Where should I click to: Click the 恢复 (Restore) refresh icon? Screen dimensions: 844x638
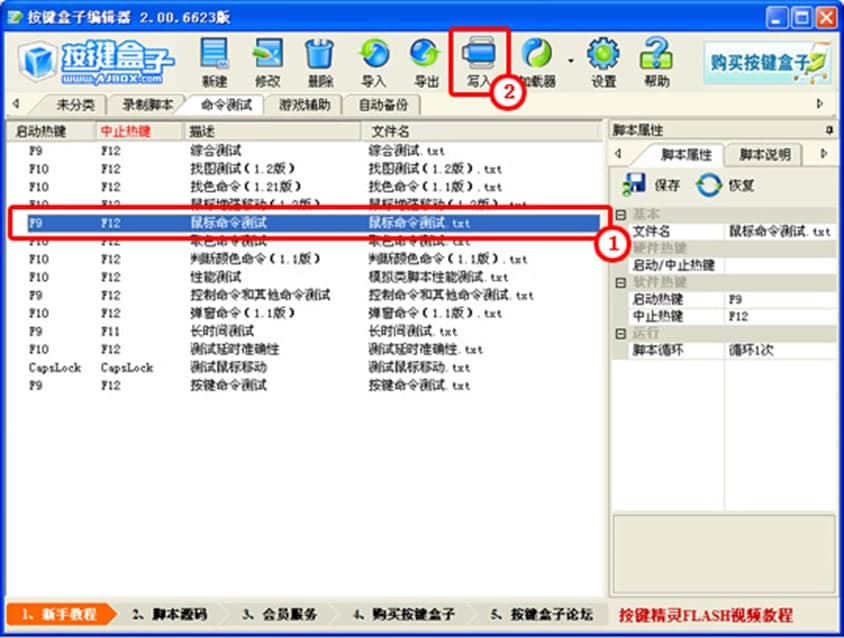(725, 185)
